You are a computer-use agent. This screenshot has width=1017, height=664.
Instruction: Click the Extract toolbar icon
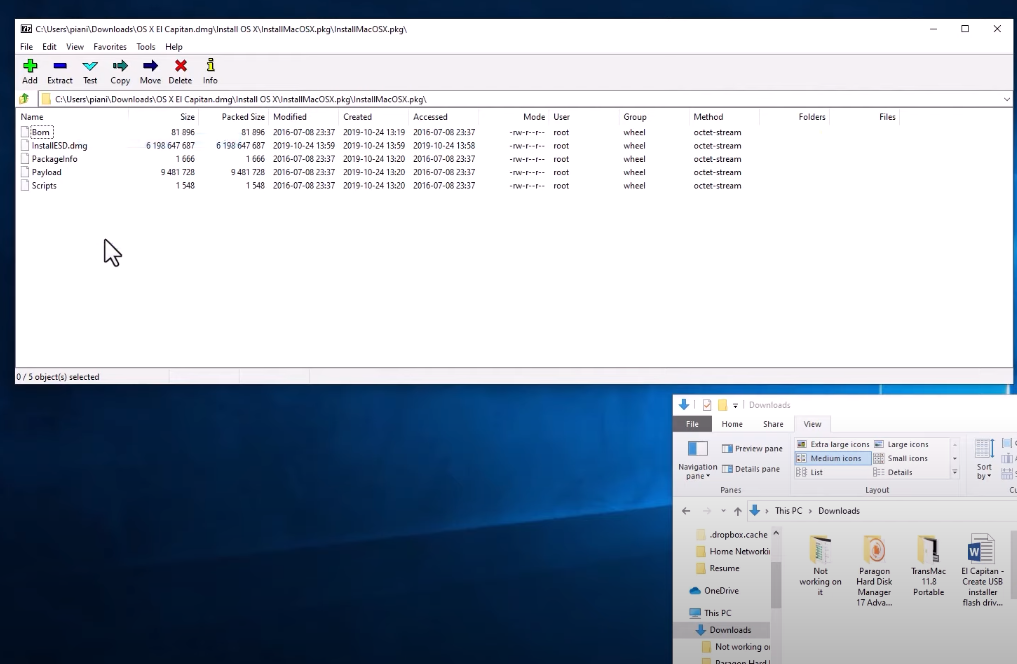[60, 71]
